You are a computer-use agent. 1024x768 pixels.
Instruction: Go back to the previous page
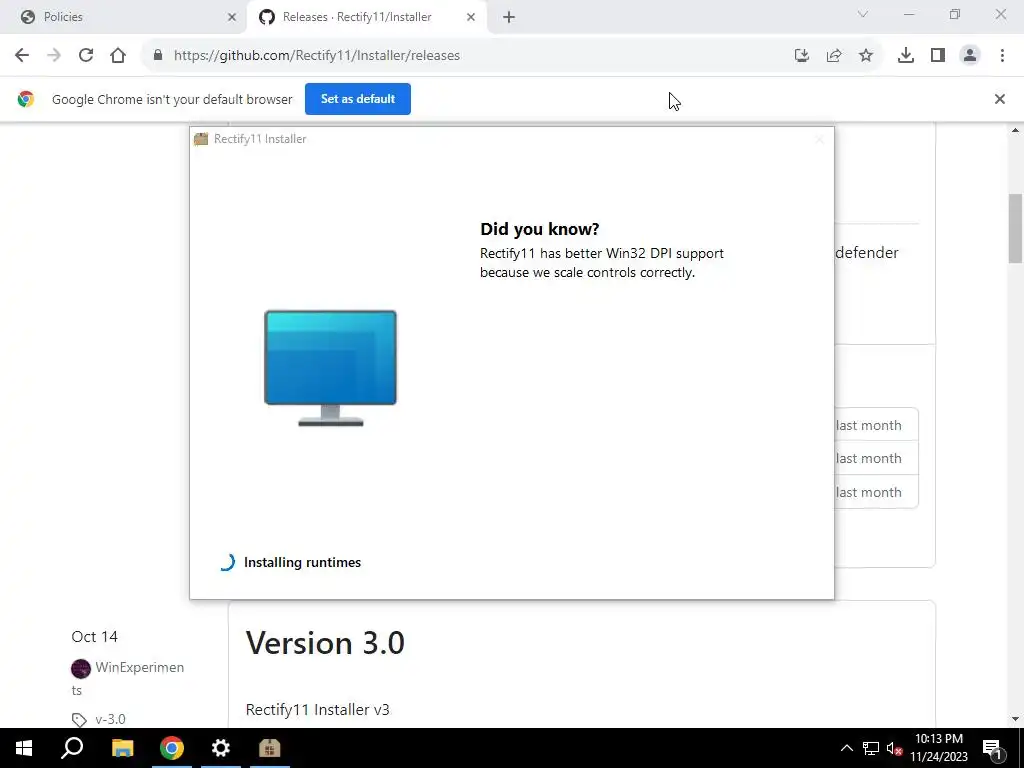[x=22, y=56]
